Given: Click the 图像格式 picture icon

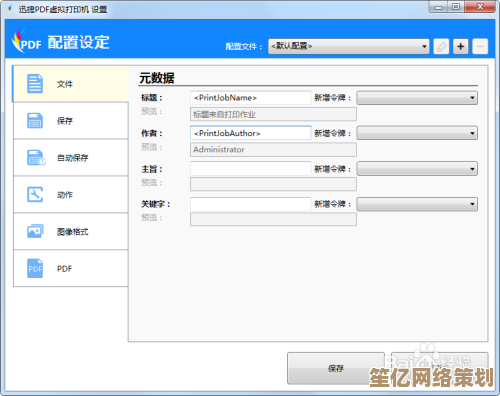Looking at the screenshot, I should (x=35, y=231).
